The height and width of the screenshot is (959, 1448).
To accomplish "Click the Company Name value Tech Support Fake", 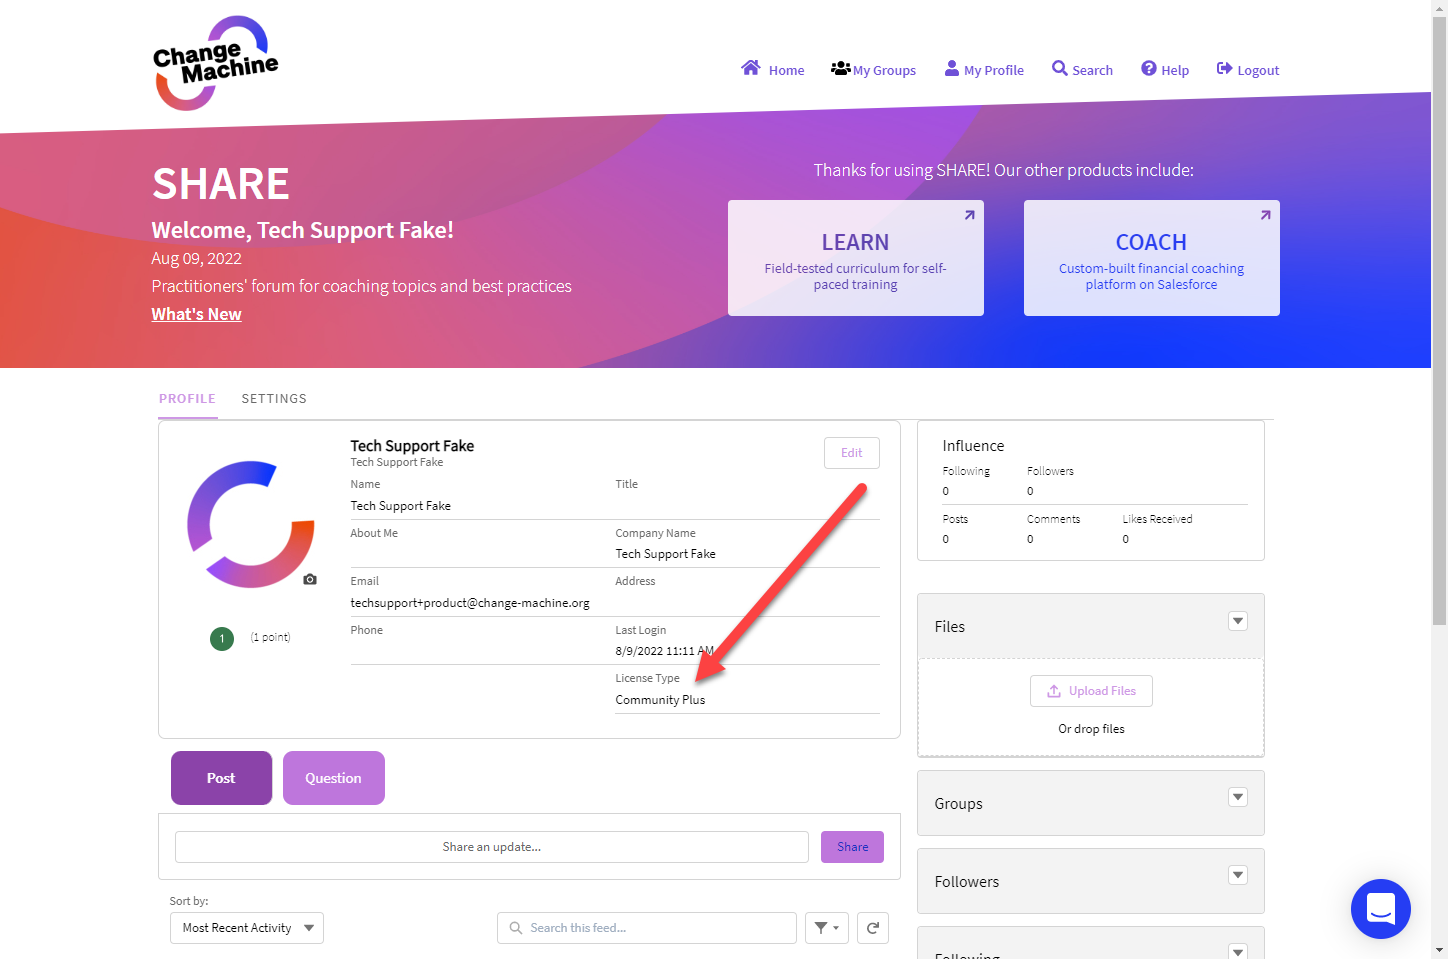I will [665, 554].
